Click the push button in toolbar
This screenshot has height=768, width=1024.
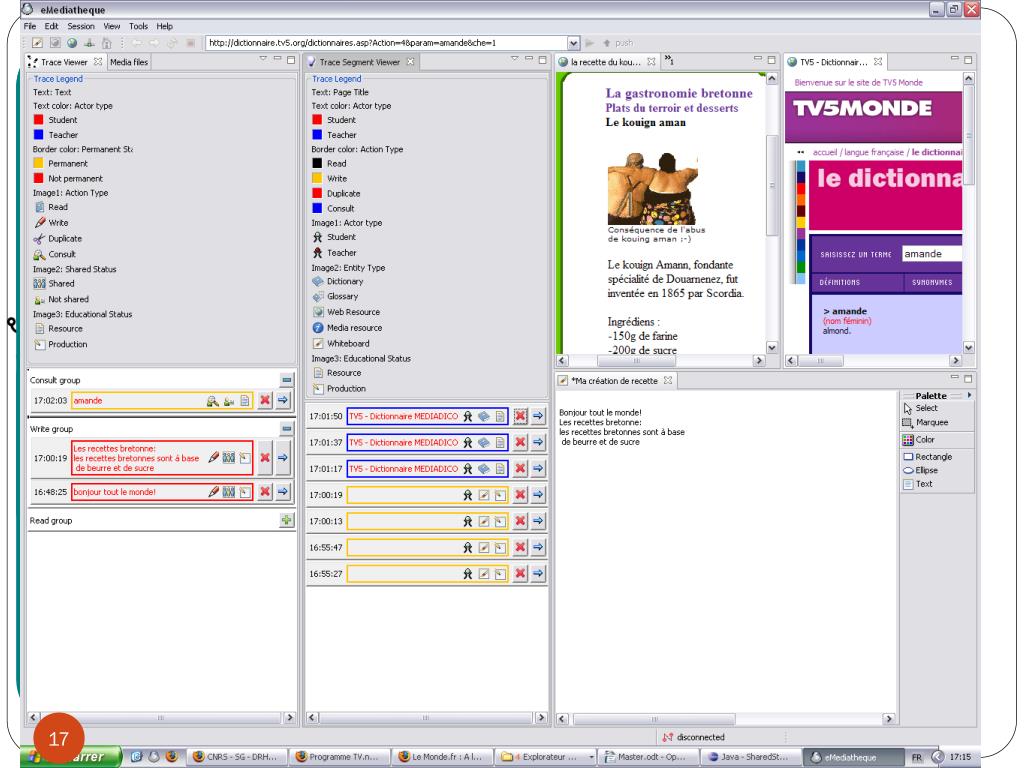618,43
